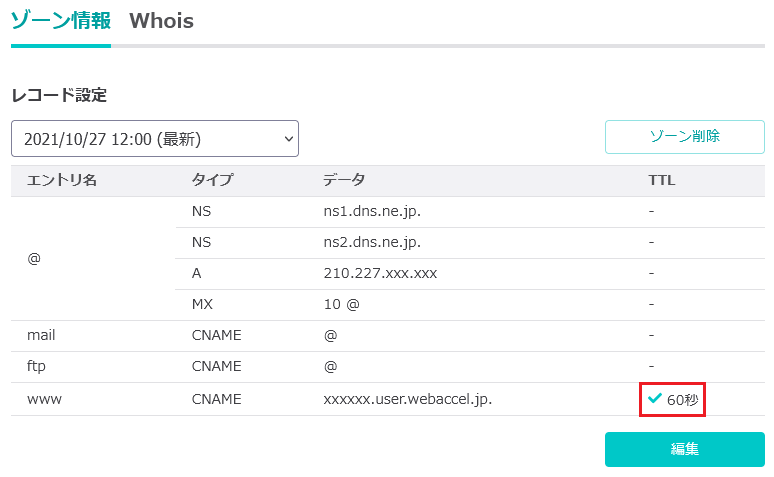Click the ns1.dns.ne.jp. record data
The width and height of the screenshot is (774, 477).
click(x=372, y=211)
